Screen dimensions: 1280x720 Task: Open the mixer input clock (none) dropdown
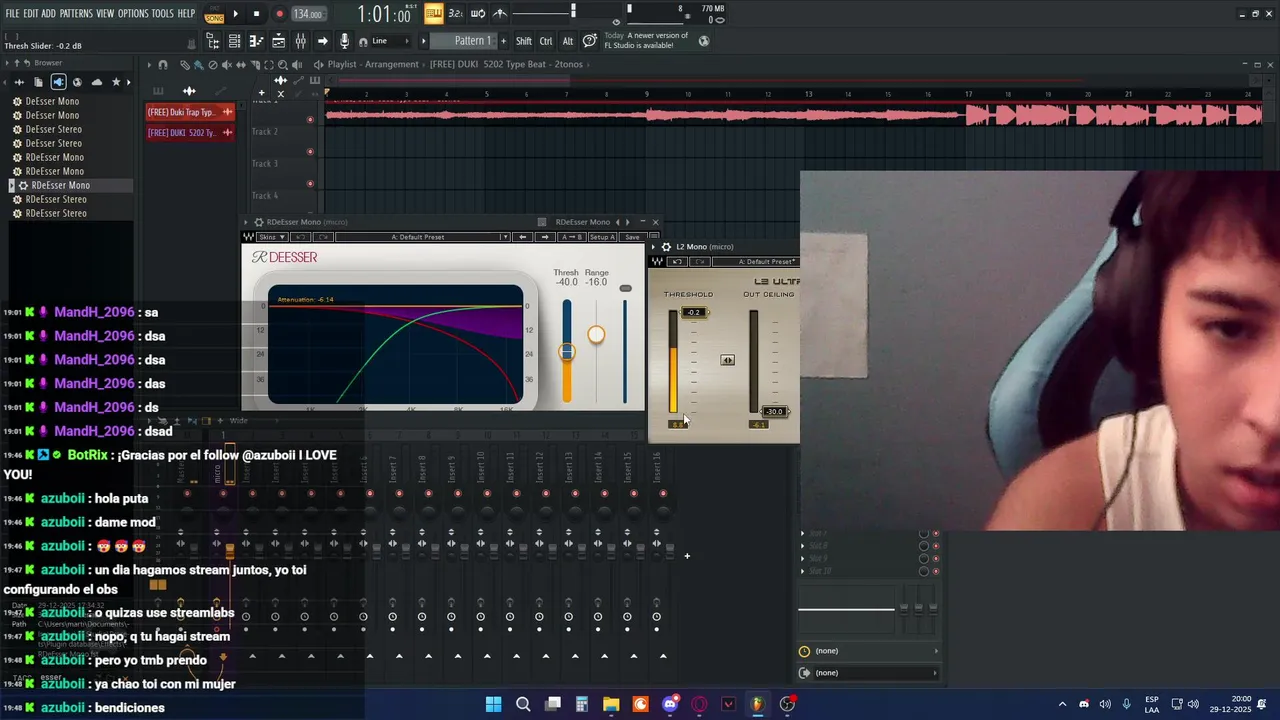point(870,651)
